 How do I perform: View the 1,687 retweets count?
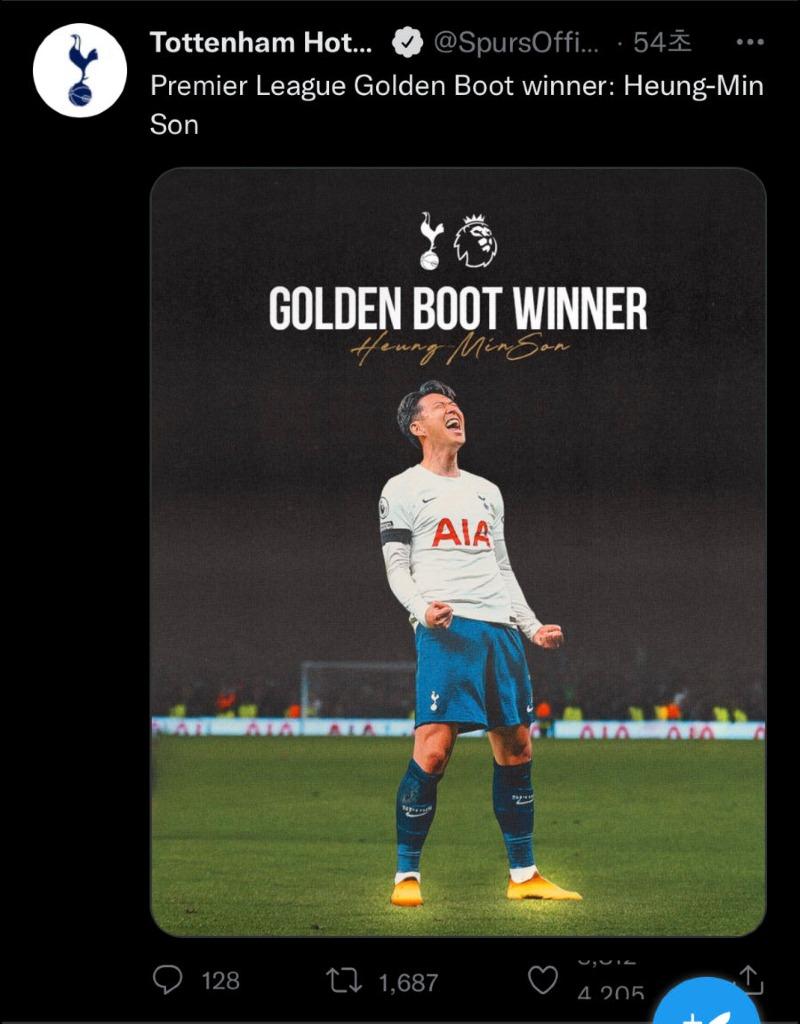pos(408,982)
